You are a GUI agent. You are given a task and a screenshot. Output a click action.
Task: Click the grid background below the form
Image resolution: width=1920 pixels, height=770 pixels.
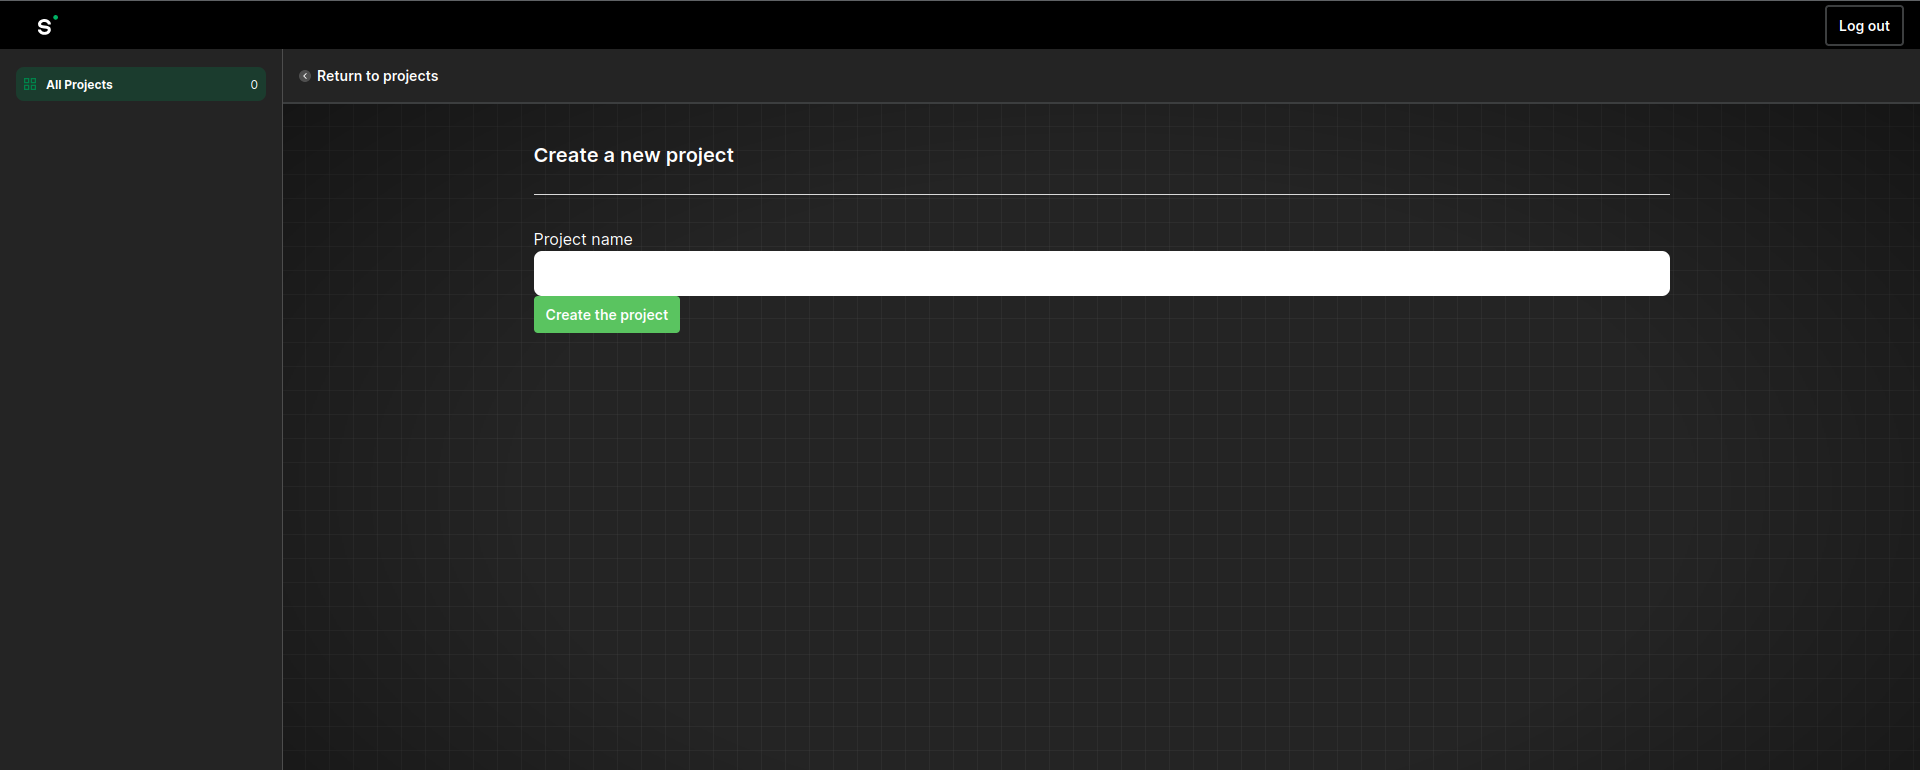[x=1100, y=550]
